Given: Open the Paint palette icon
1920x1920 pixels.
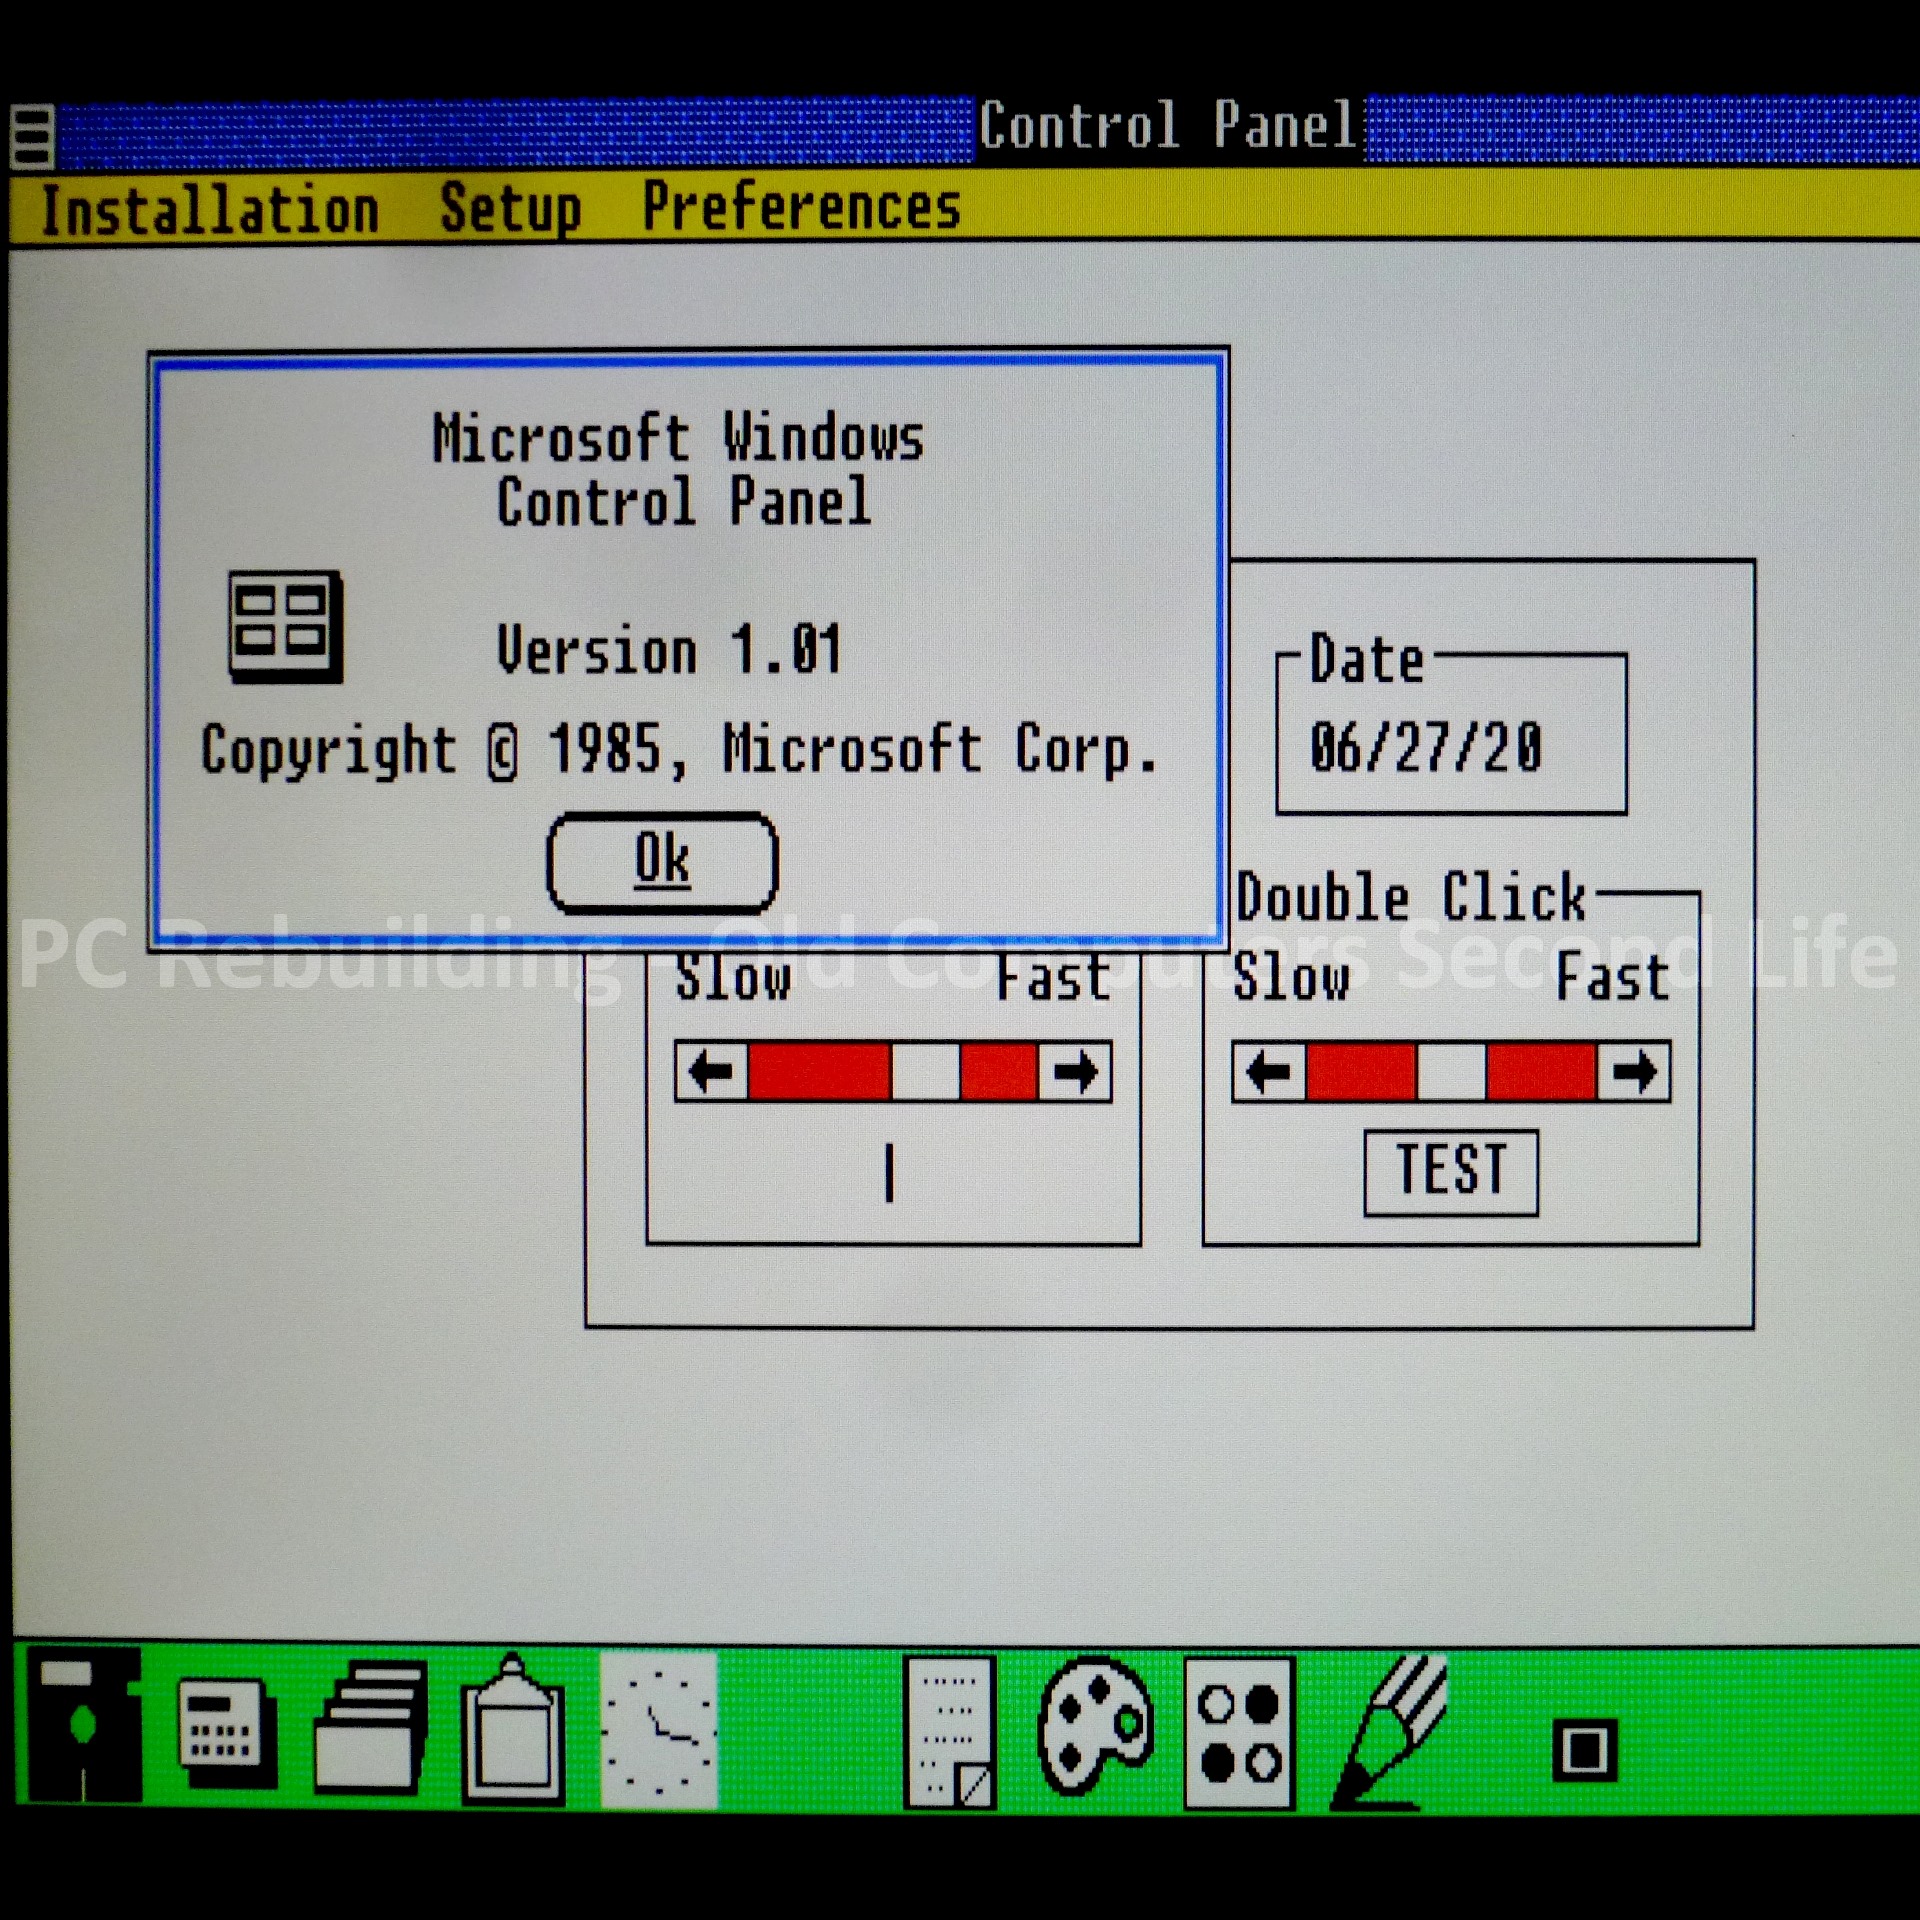Looking at the screenshot, I should (1095, 1727).
